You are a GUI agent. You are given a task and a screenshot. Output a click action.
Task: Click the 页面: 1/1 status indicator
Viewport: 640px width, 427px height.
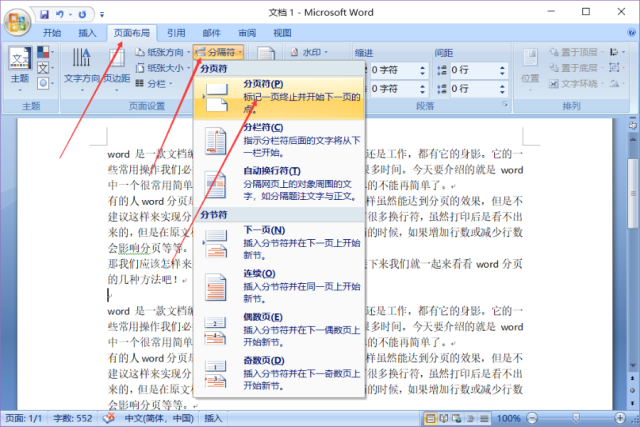click(24, 418)
